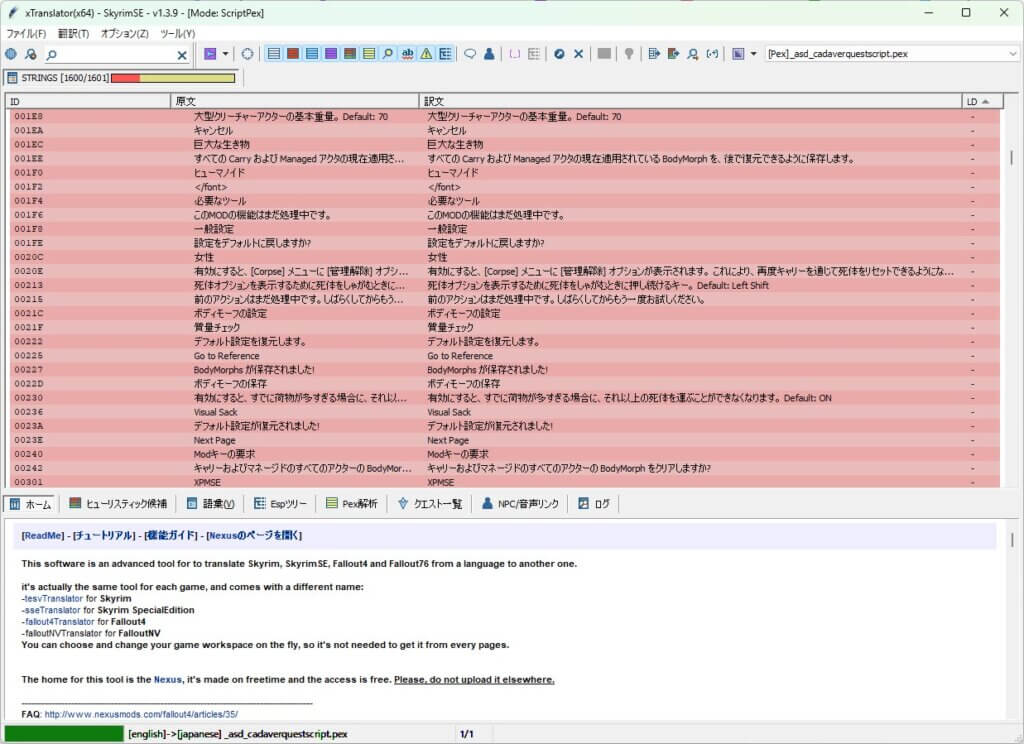The height and width of the screenshot is (744, 1024).
Task: Expand the purple mode button dropdown arrow
Action: click(x=225, y=54)
